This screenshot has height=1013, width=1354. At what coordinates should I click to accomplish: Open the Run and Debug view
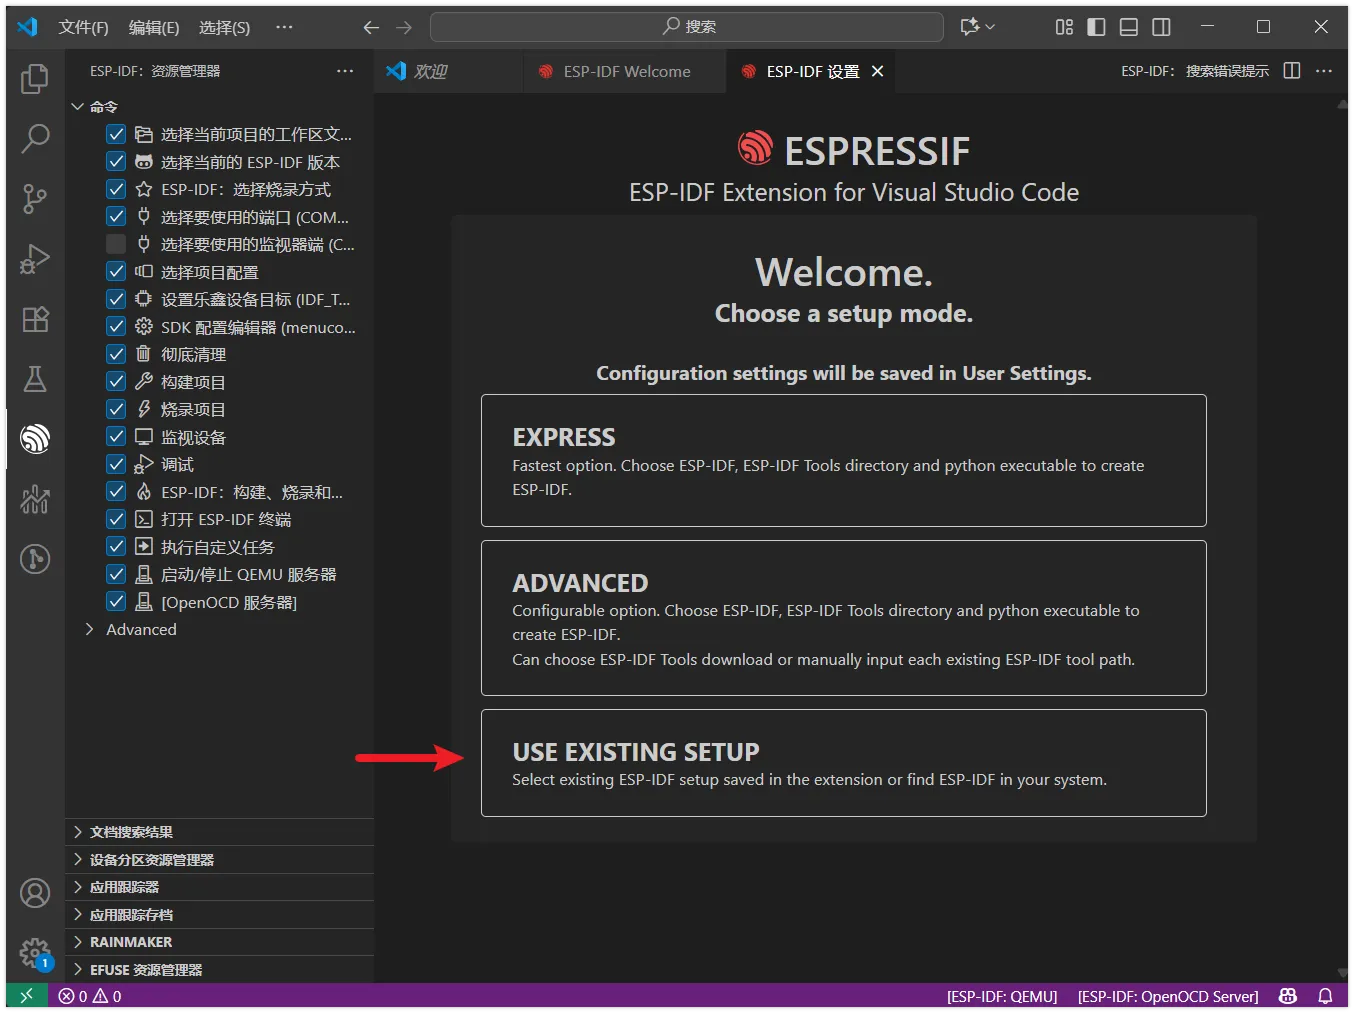tap(35, 258)
